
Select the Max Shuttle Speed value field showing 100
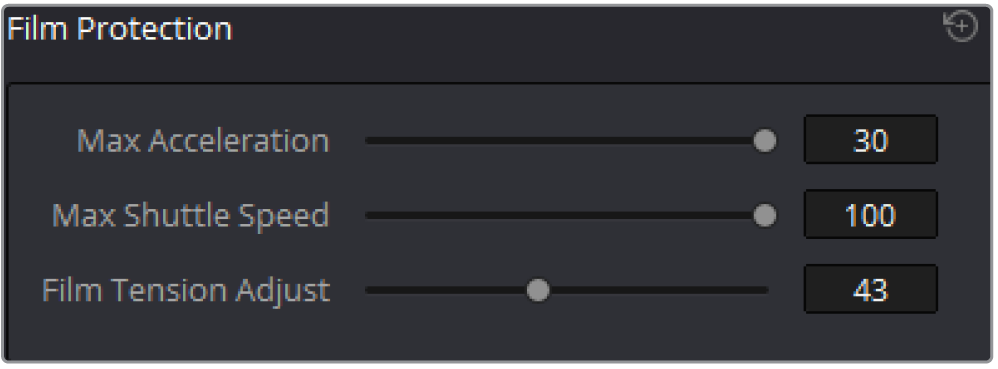point(871,215)
